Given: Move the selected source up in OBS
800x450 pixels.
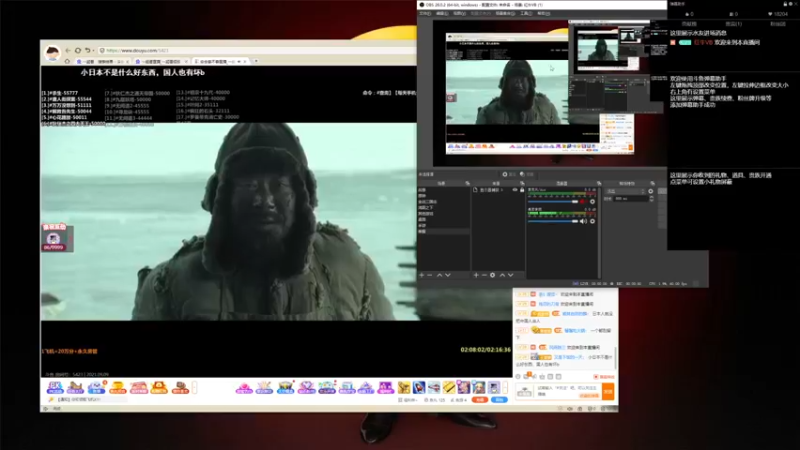Looking at the screenshot, I should pos(502,275).
